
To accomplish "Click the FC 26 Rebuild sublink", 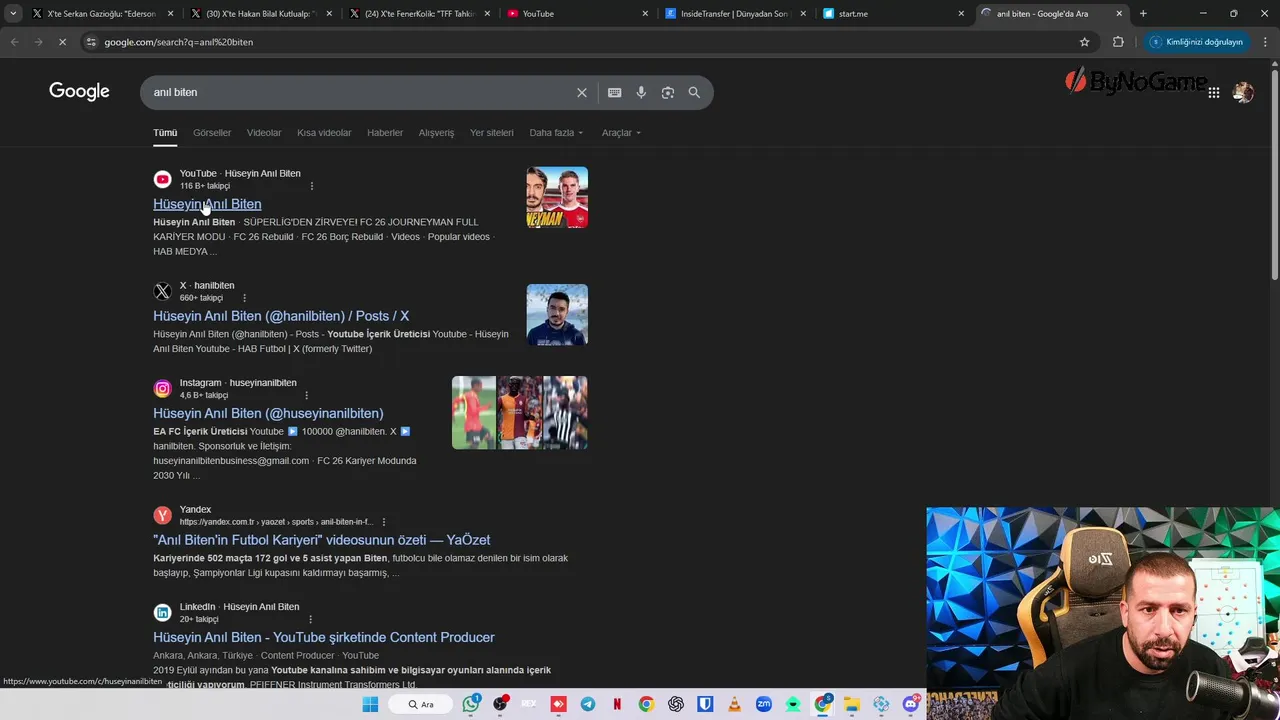I will [x=263, y=237].
